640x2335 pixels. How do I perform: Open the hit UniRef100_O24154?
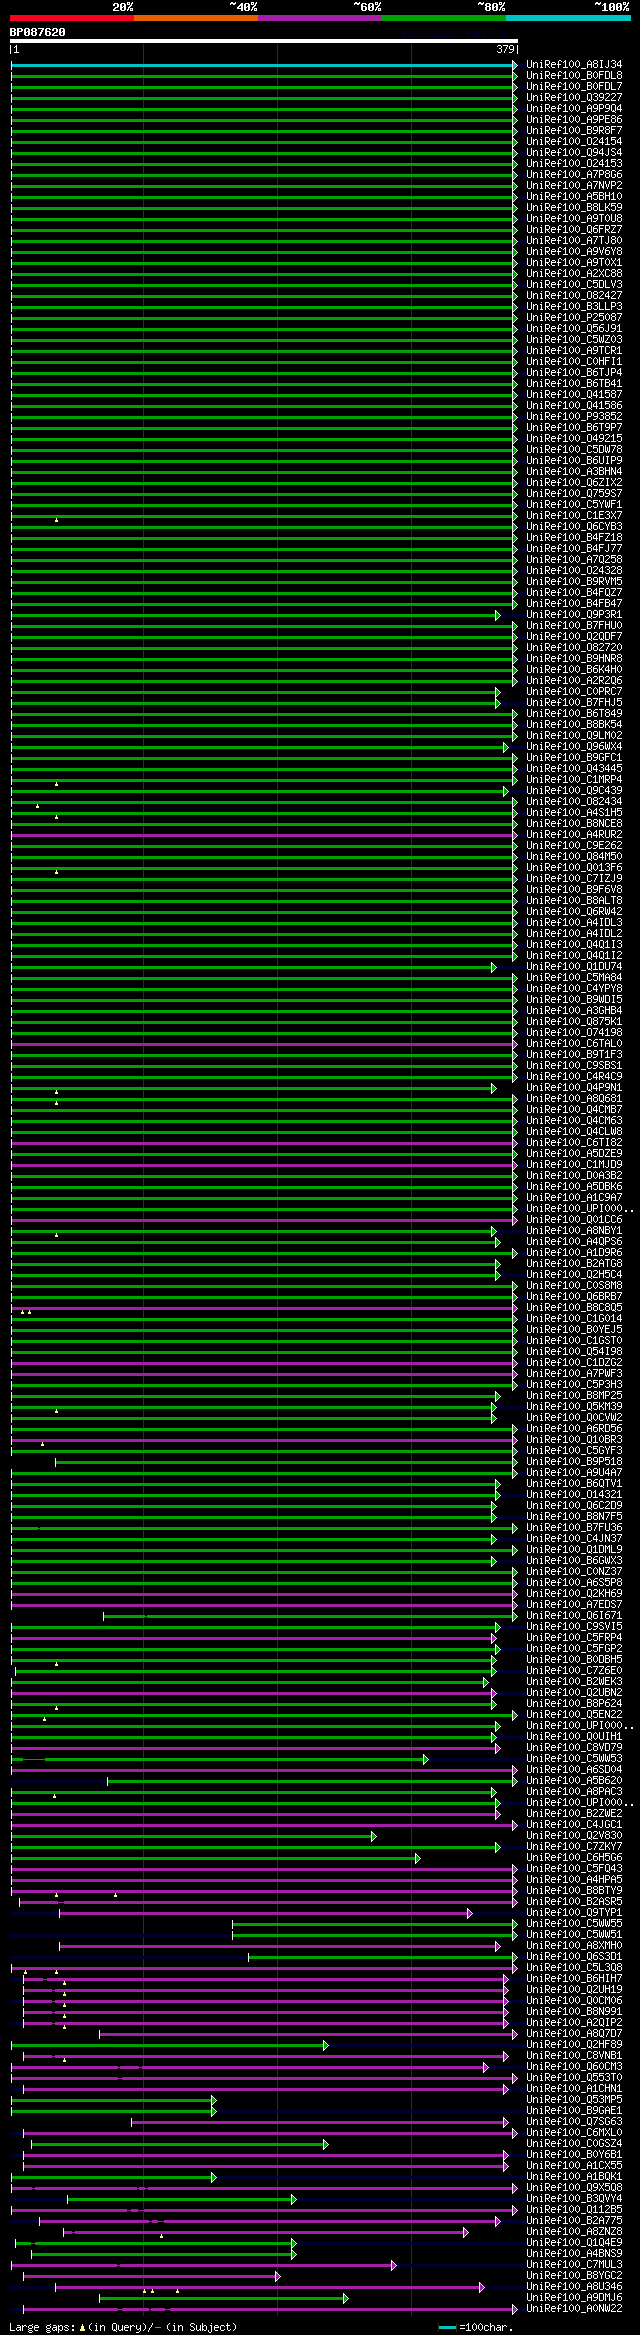point(574,142)
